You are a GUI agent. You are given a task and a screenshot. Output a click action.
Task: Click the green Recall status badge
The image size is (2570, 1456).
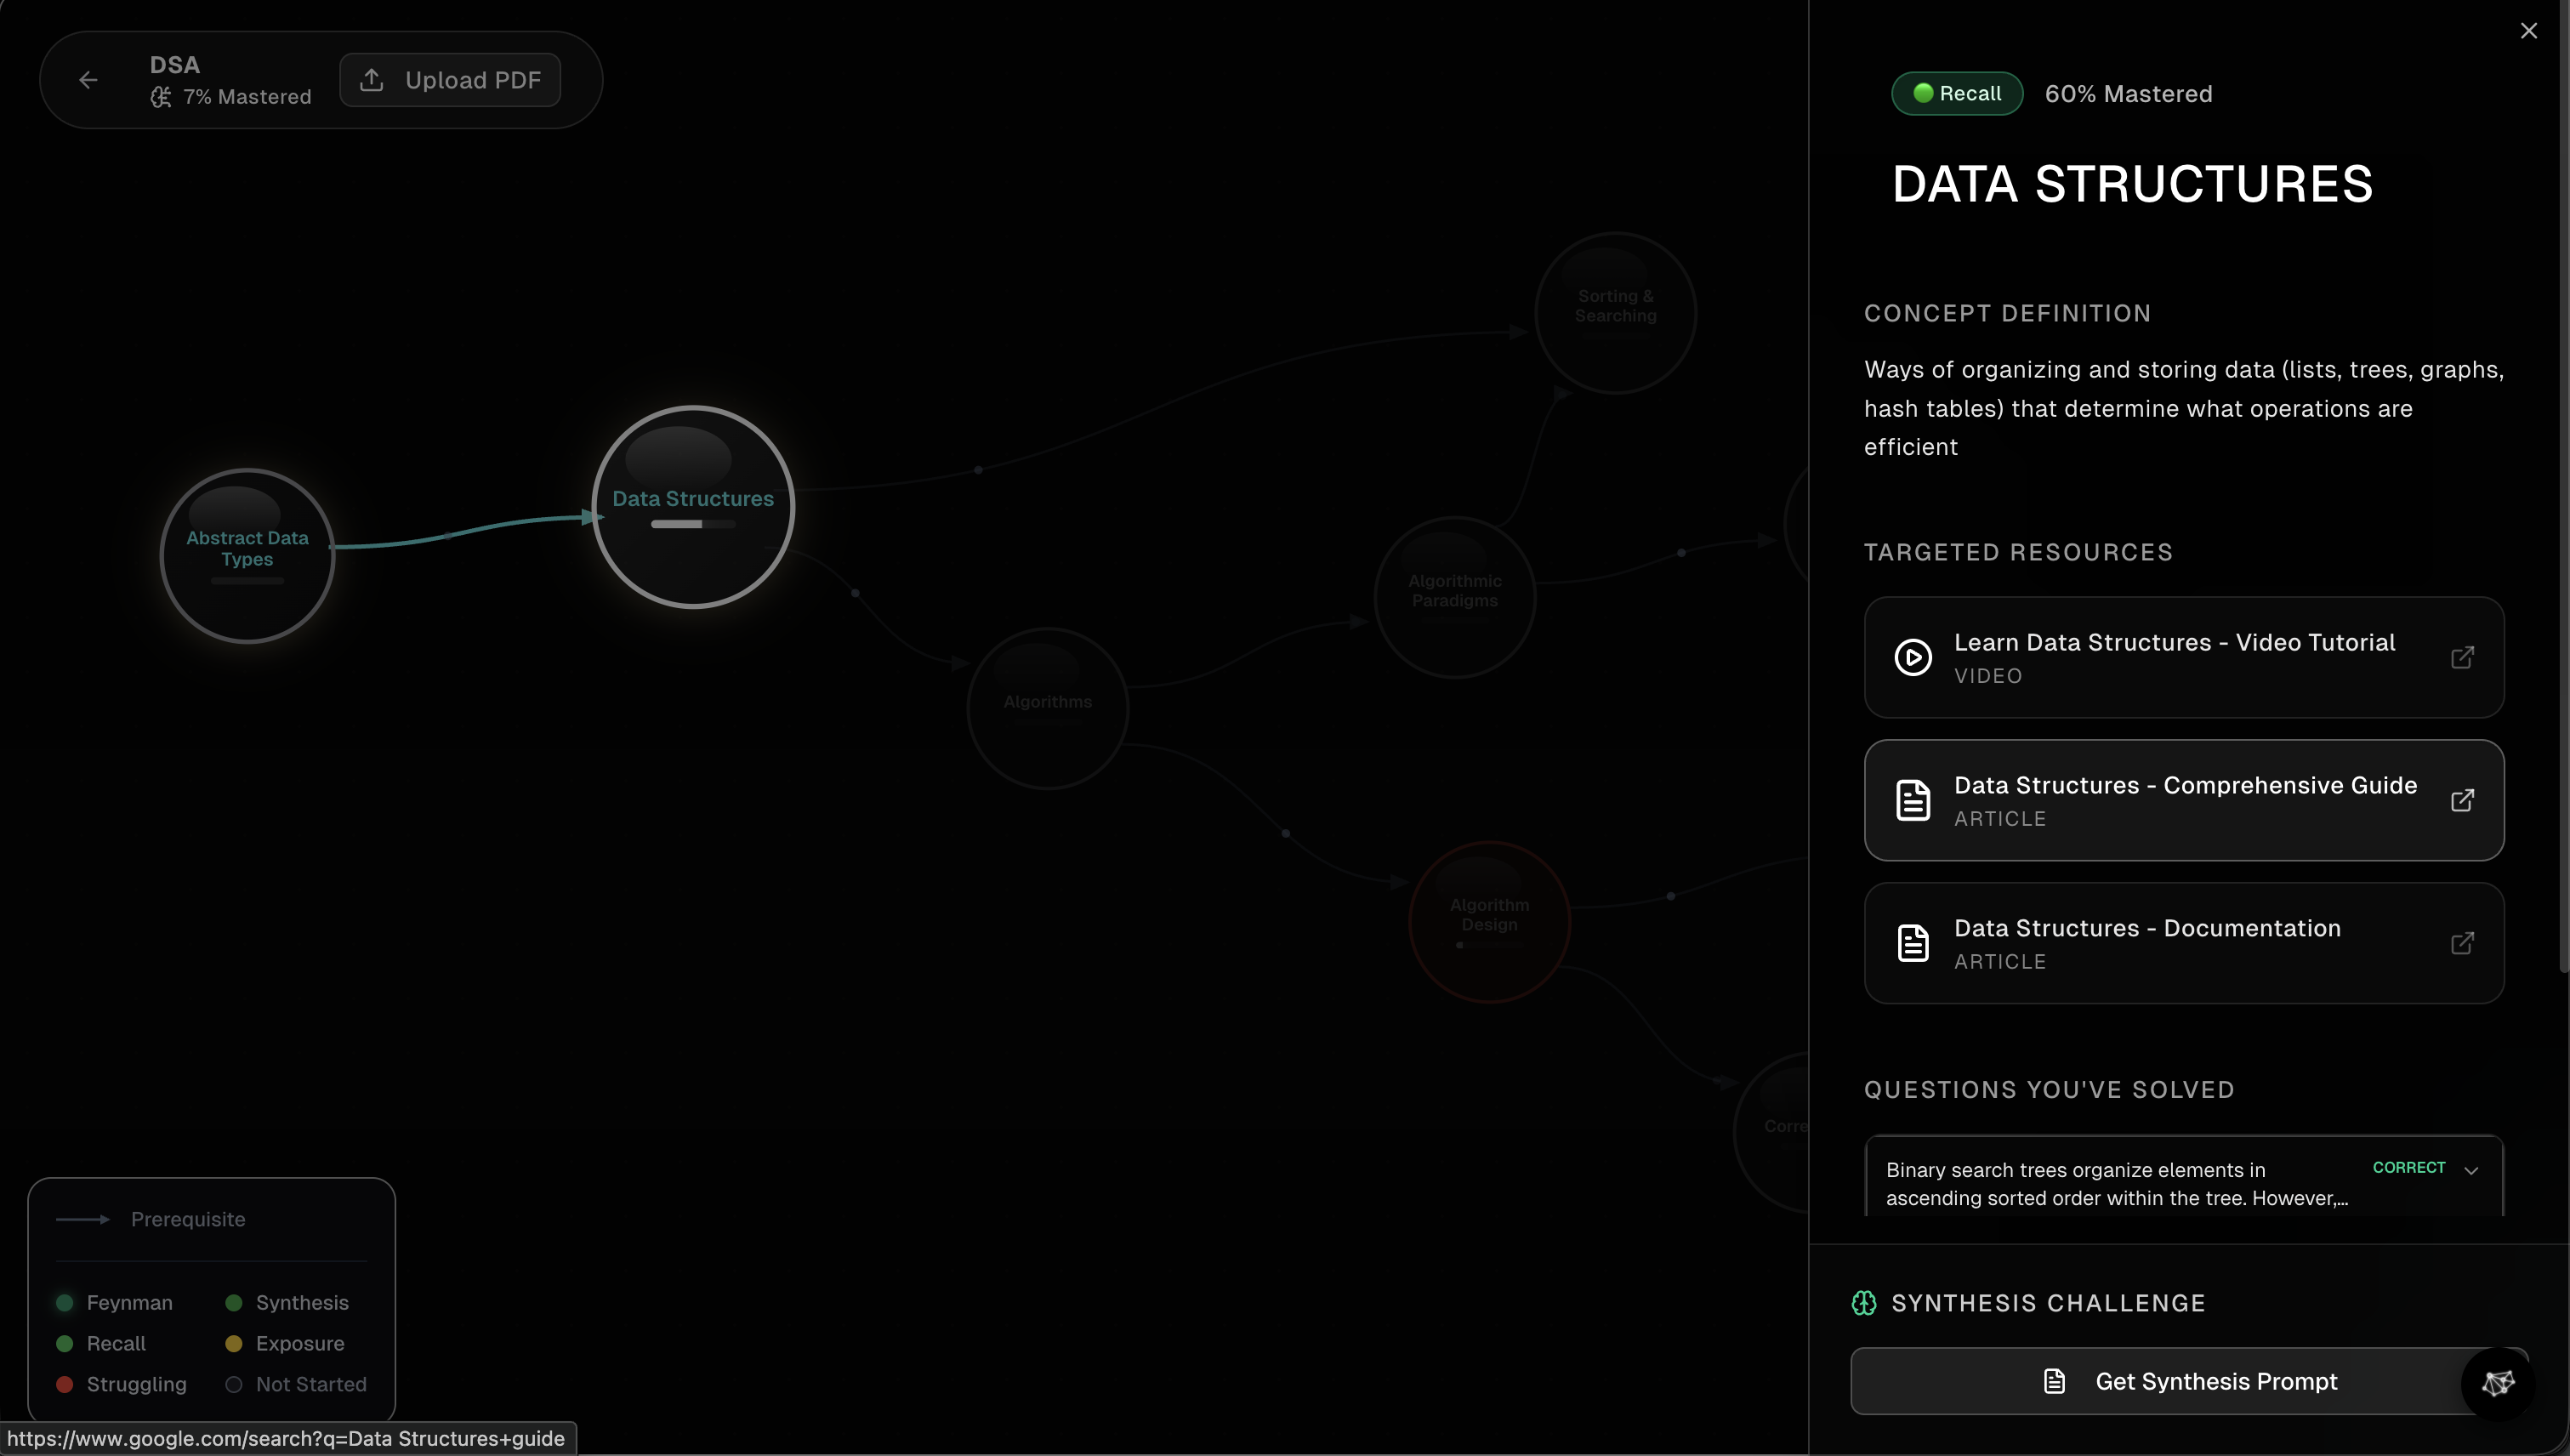tap(1956, 94)
